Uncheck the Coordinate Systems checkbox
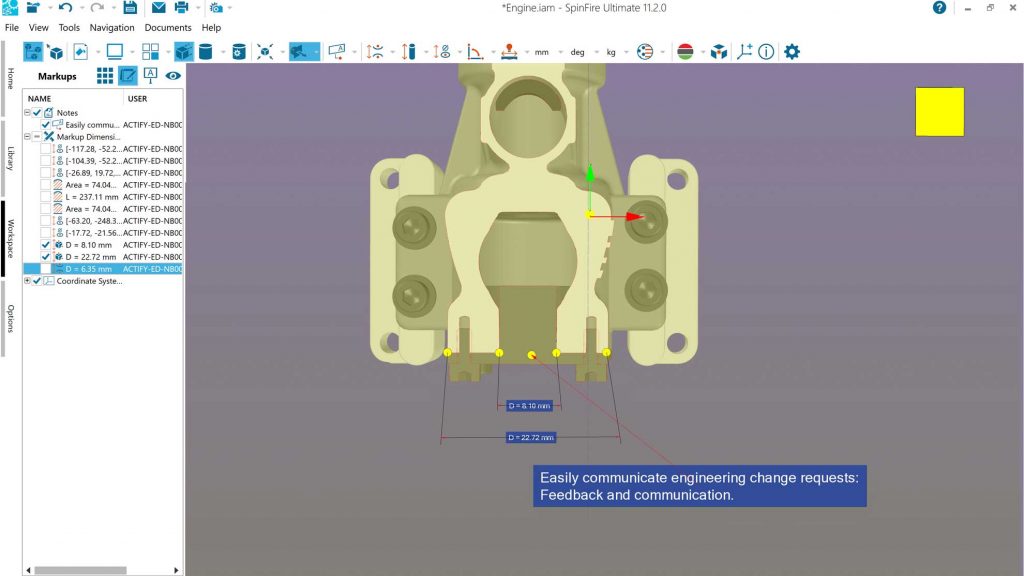Viewport: 1024px width, 576px height. pyautogui.click(x=37, y=281)
